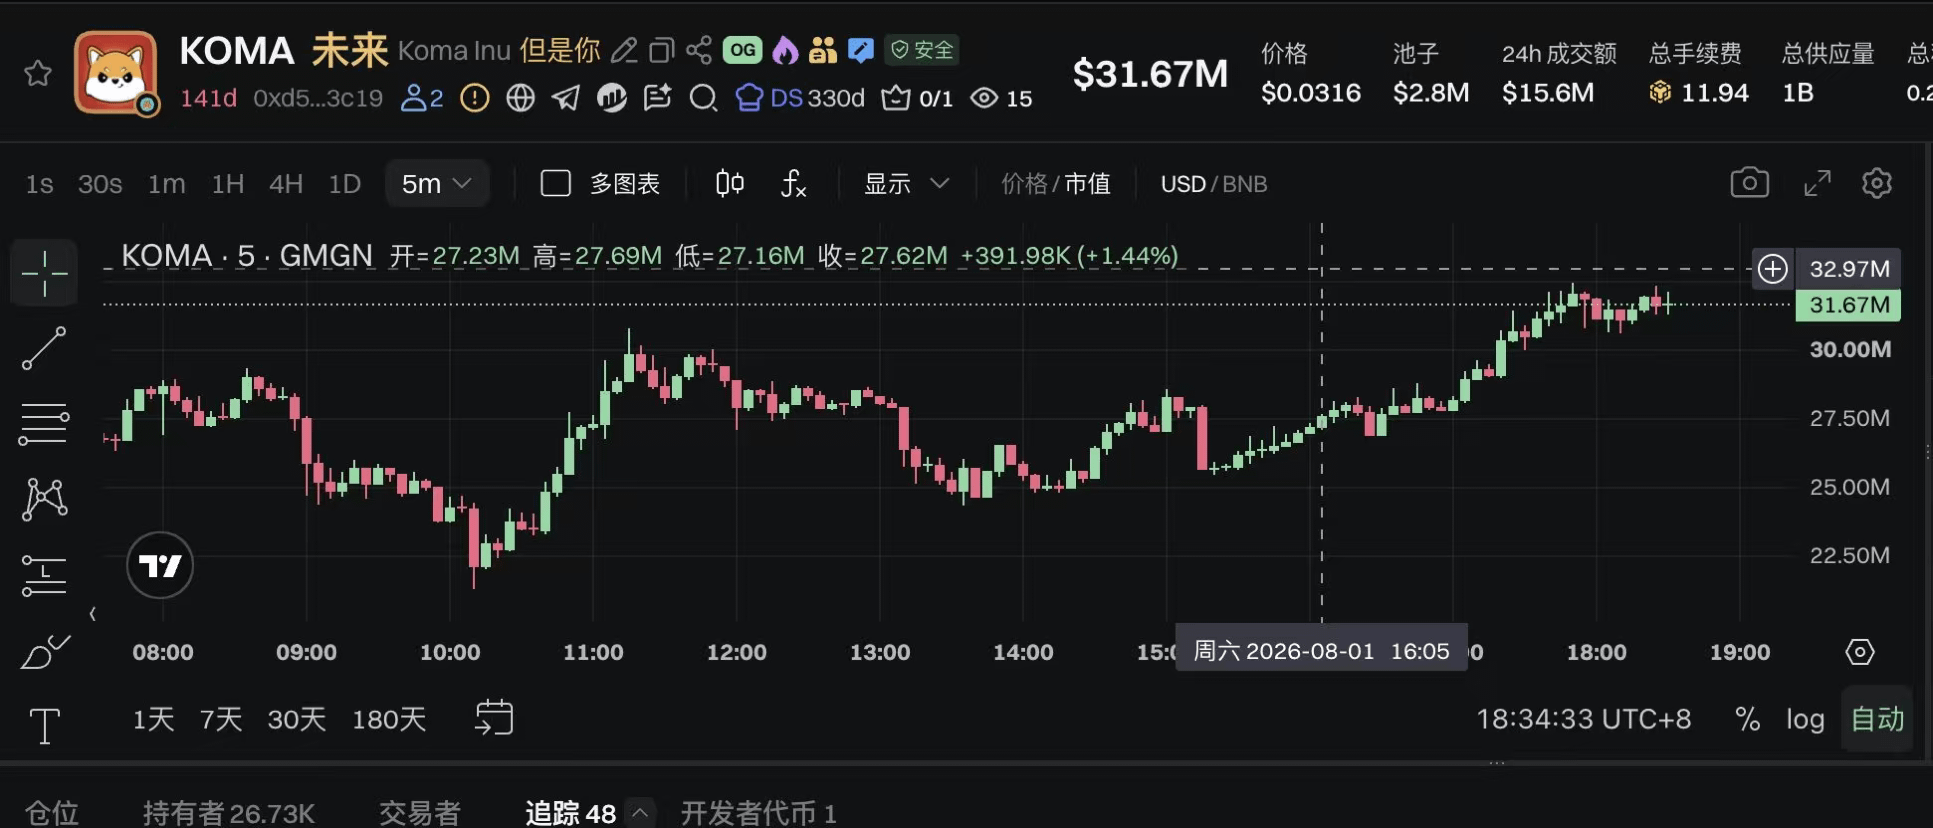Enable the 多图表 multi-chart checkbox
The image size is (1933, 828).
click(556, 184)
